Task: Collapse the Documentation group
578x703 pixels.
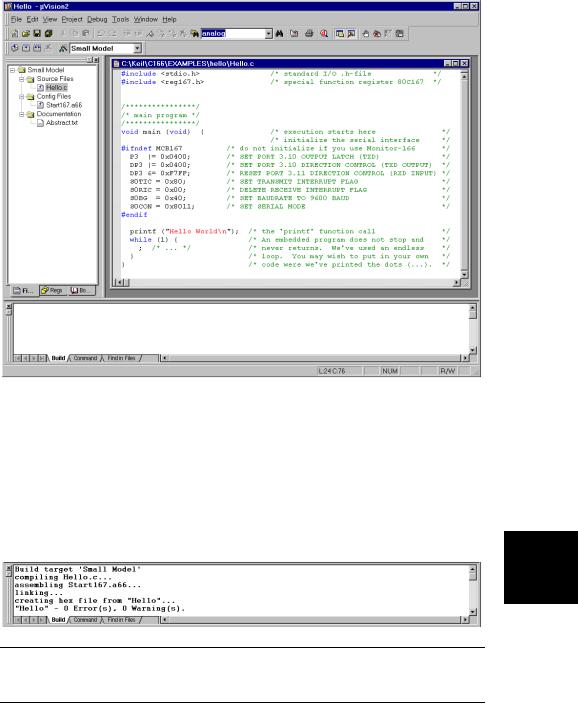Action: pyautogui.click(x=22, y=114)
